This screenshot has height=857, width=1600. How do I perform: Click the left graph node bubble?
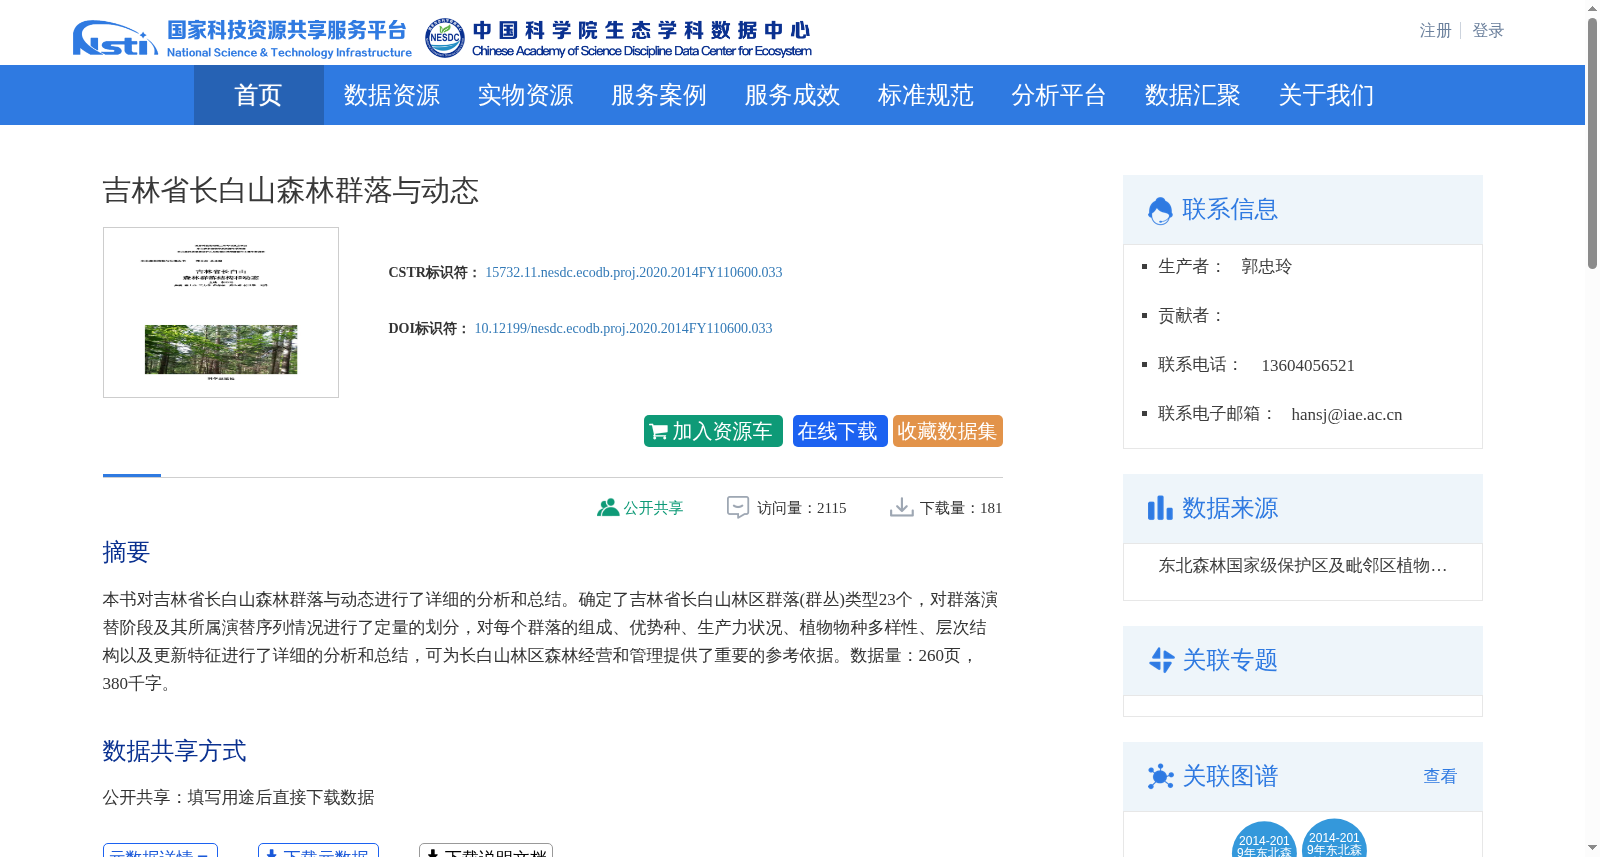tap(1264, 840)
